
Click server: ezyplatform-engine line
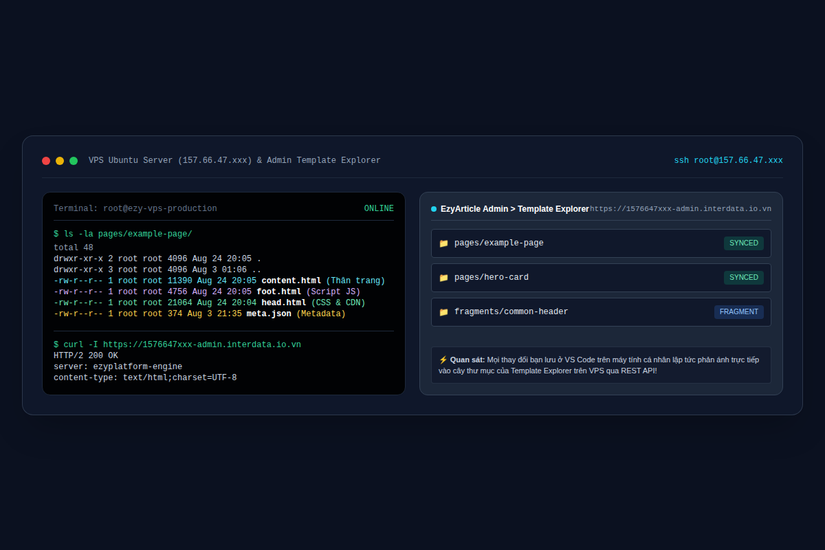(x=118, y=367)
